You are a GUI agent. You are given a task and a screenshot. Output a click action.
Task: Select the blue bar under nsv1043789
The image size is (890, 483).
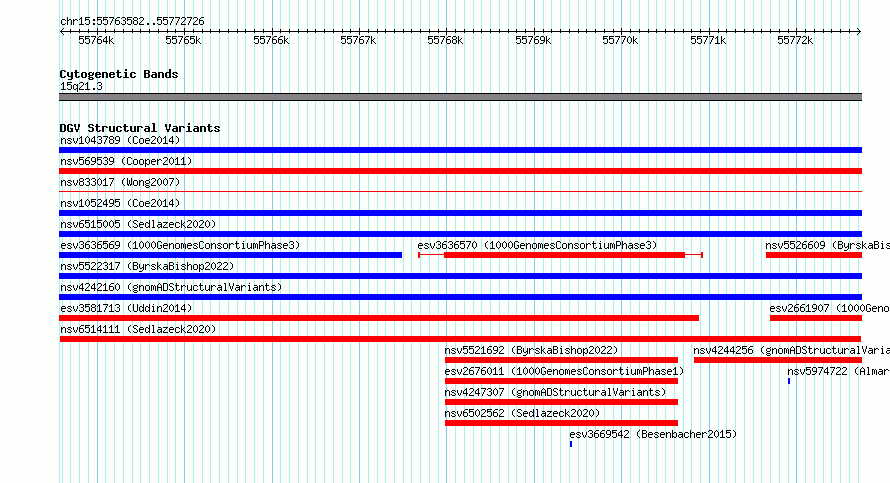(x=460, y=150)
